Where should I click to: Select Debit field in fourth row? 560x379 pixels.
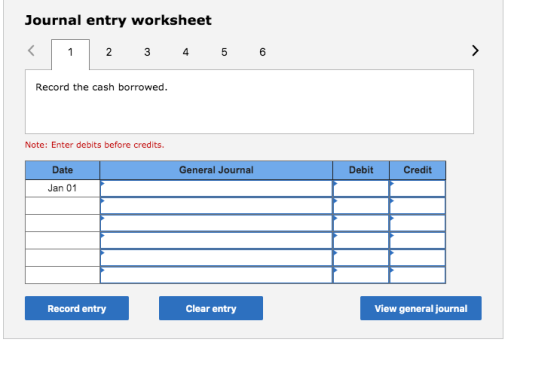[x=361, y=240]
